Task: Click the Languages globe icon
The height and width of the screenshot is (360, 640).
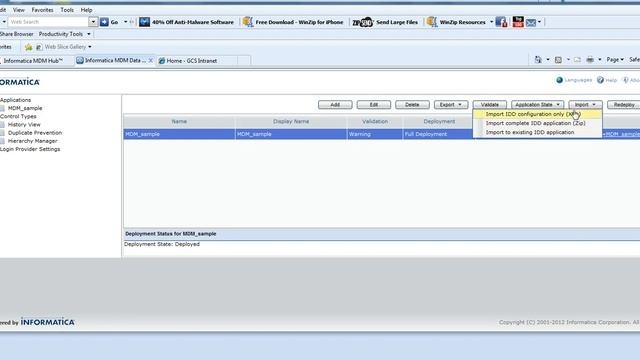Action: pos(560,80)
